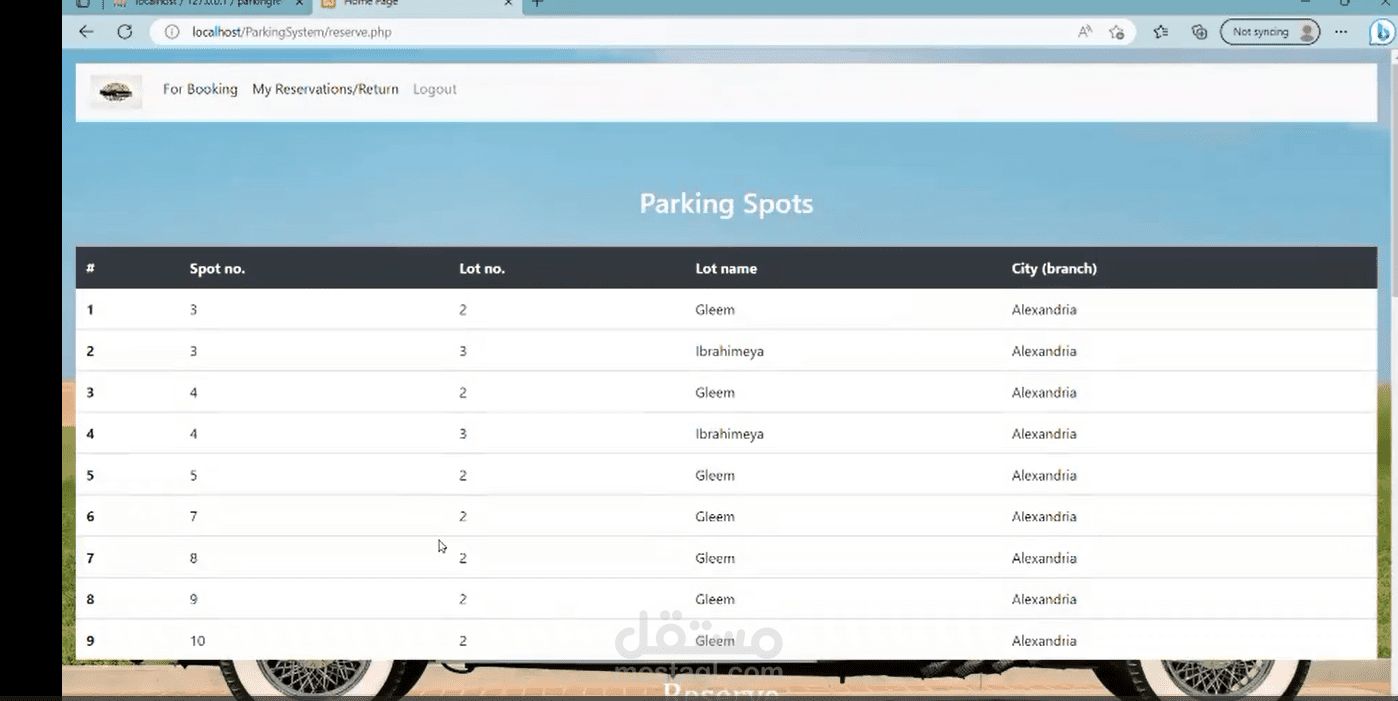
Task: Reload the page using the refresh icon
Action: point(124,32)
